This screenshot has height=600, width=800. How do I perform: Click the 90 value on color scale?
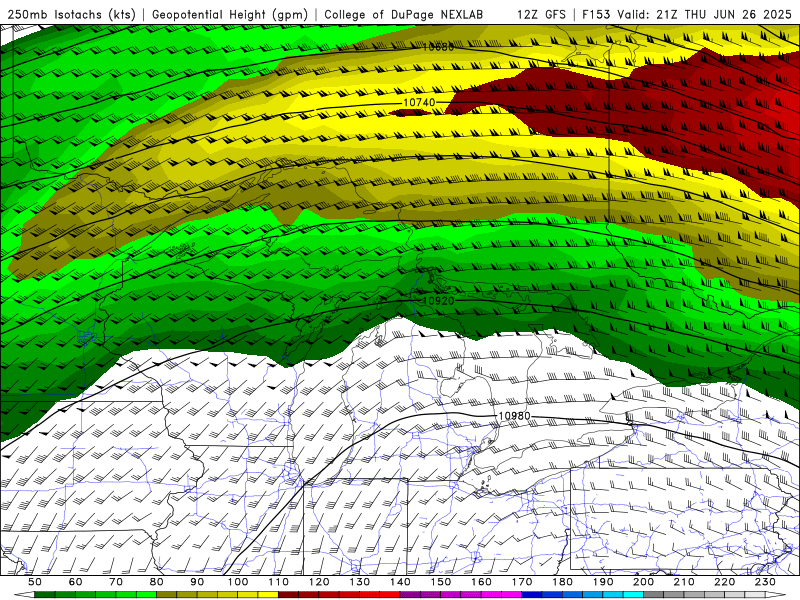tap(197, 582)
